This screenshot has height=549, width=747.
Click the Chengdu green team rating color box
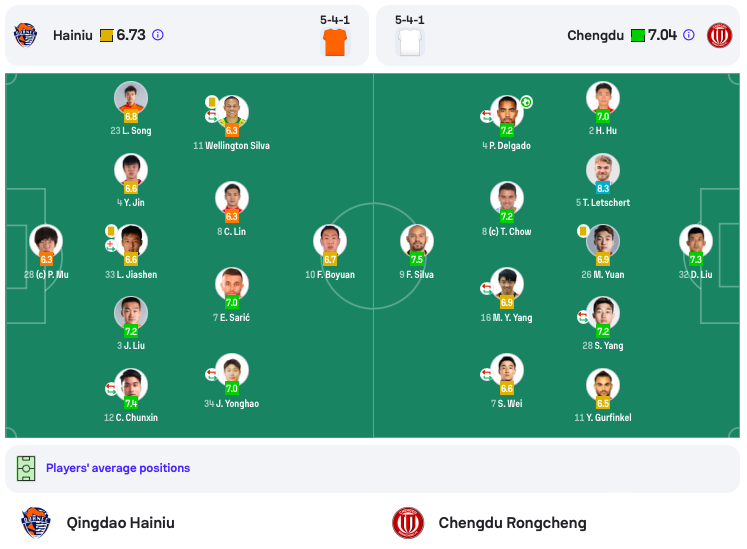637,35
